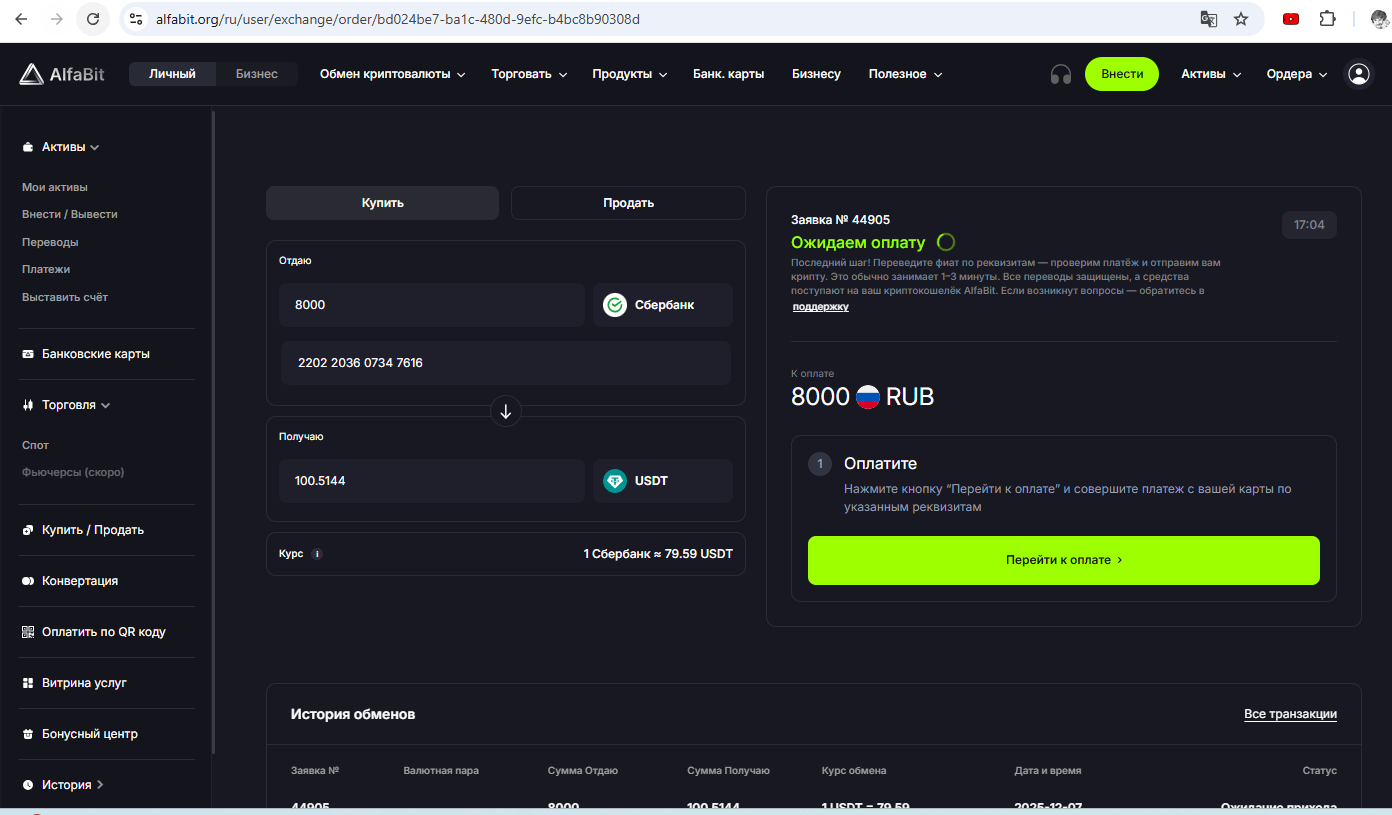Click the amount field showing 8000
The image size is (1392, 815).
pyautogui.click(x=432, y=305)
